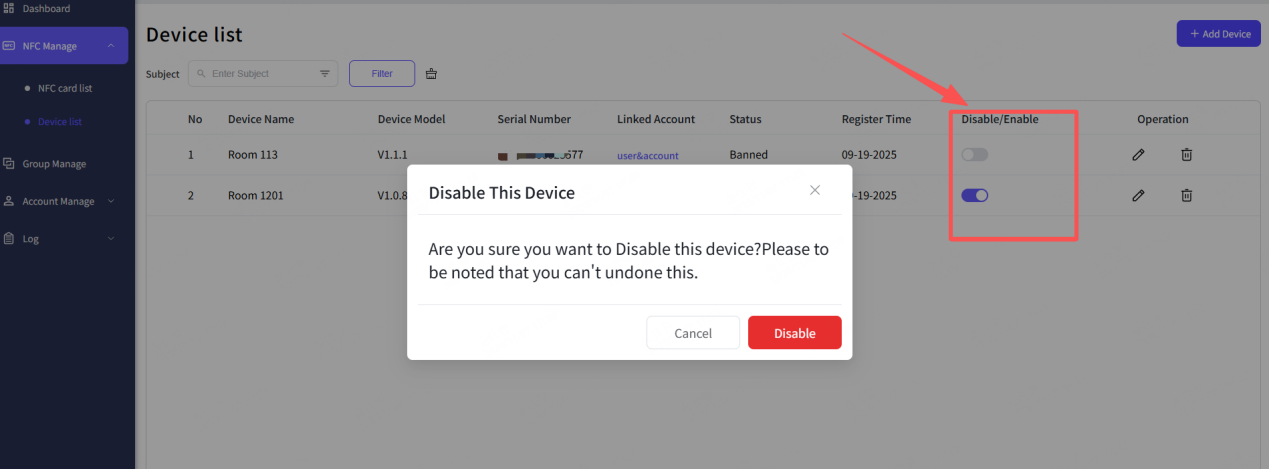Click the Enter Subject search field
The height and width of the screenshot is (469, 1269).
point(260,74)
